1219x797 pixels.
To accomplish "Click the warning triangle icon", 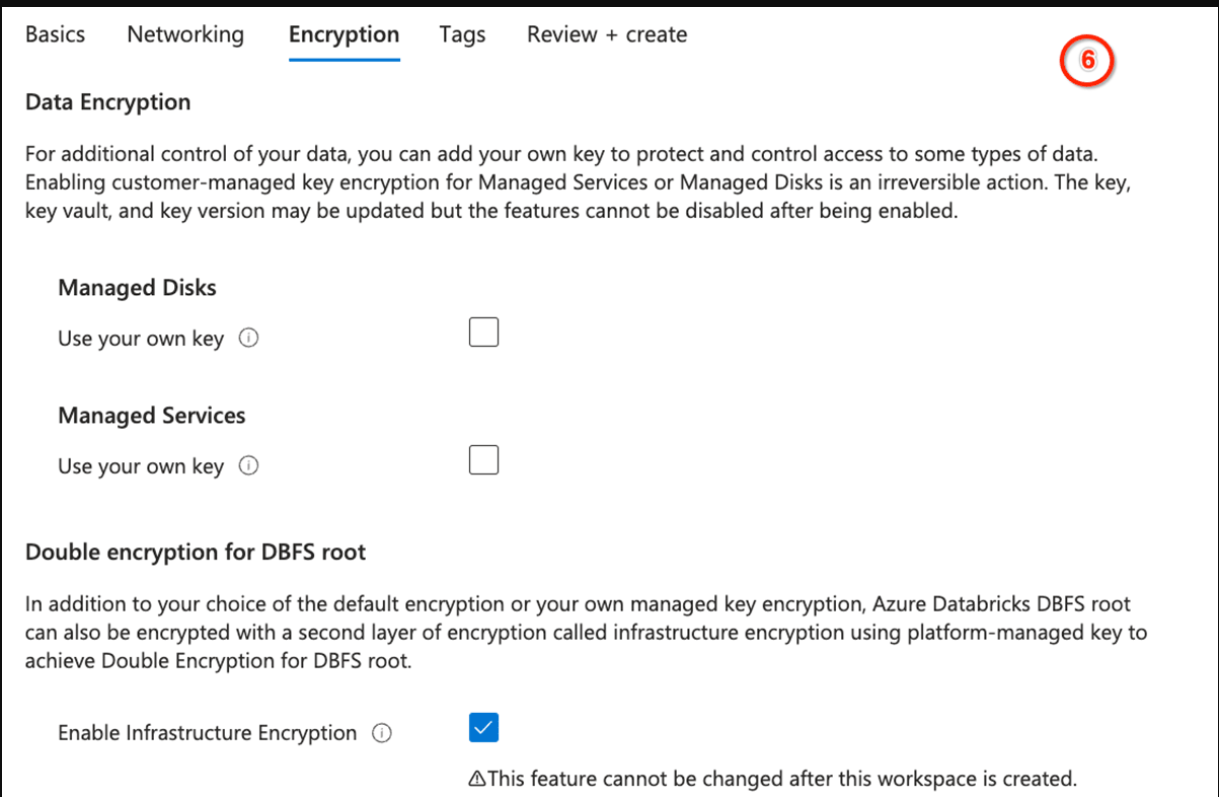I will pos(476,779).
